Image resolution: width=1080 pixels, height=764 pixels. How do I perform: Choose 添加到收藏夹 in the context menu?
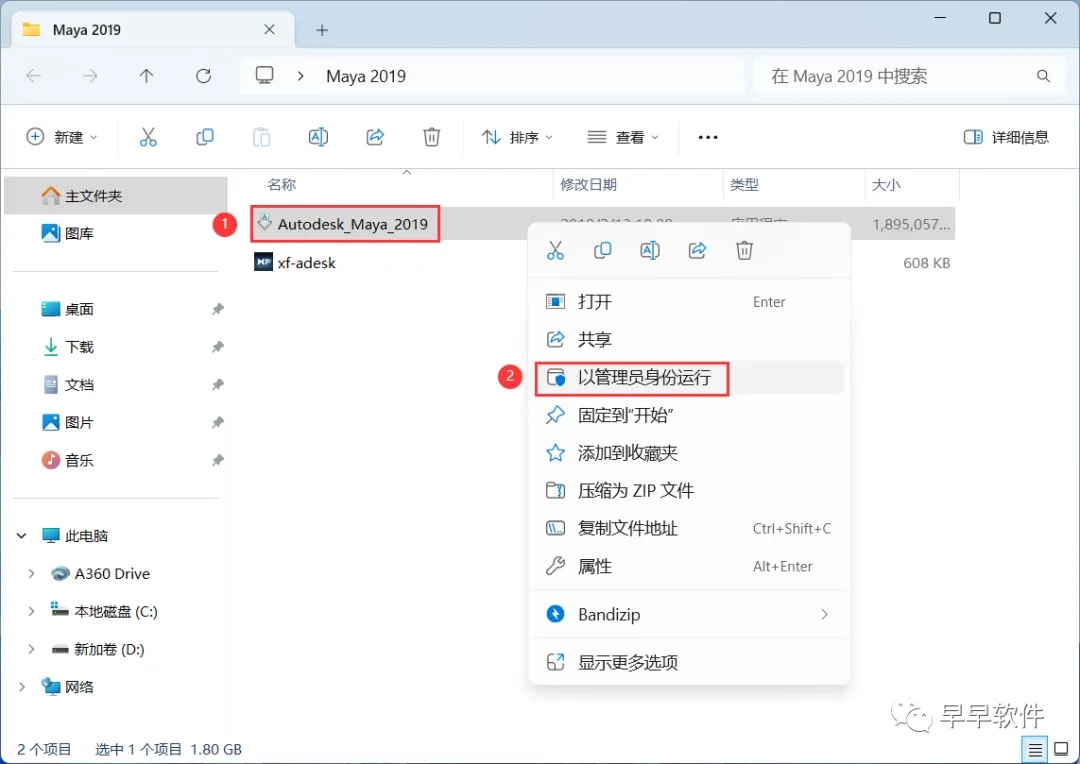pyautogui.click(x=689, y=453)
